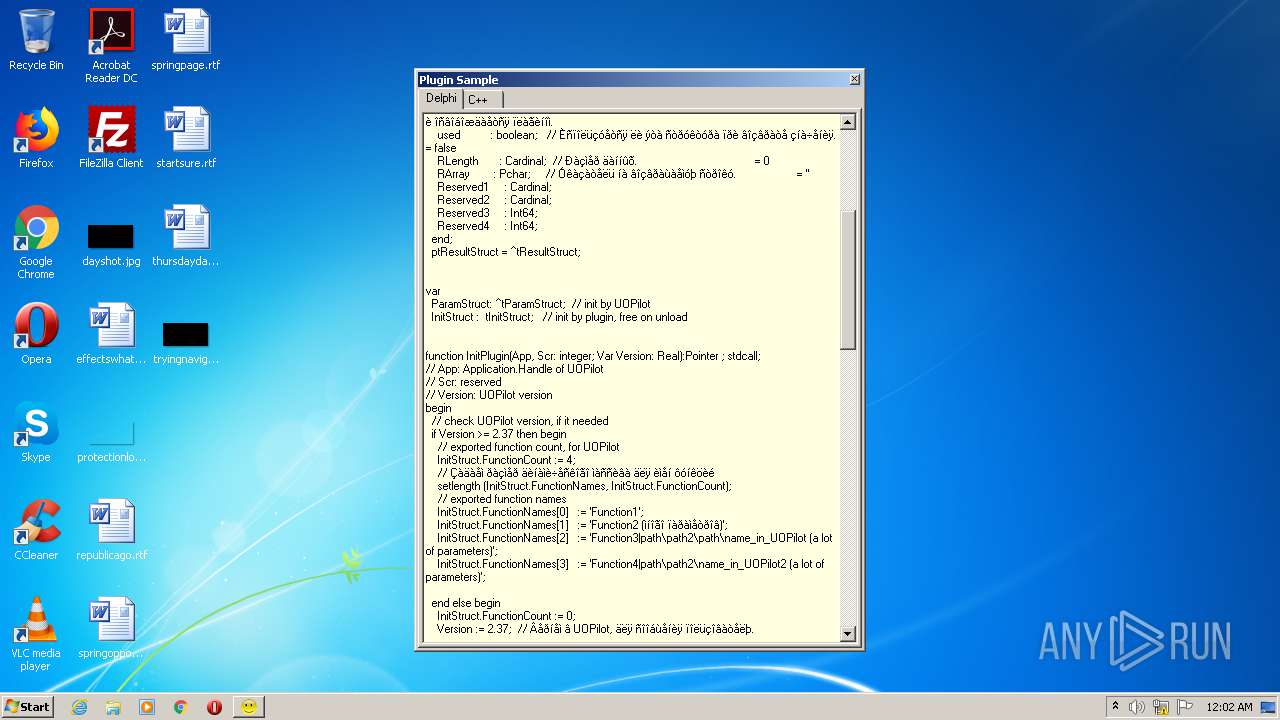This screenshot has height=720, width=1280.
Task: Open the Recycle Bin desktop icon
Action: pyautogui.click(x=36, y=42)
